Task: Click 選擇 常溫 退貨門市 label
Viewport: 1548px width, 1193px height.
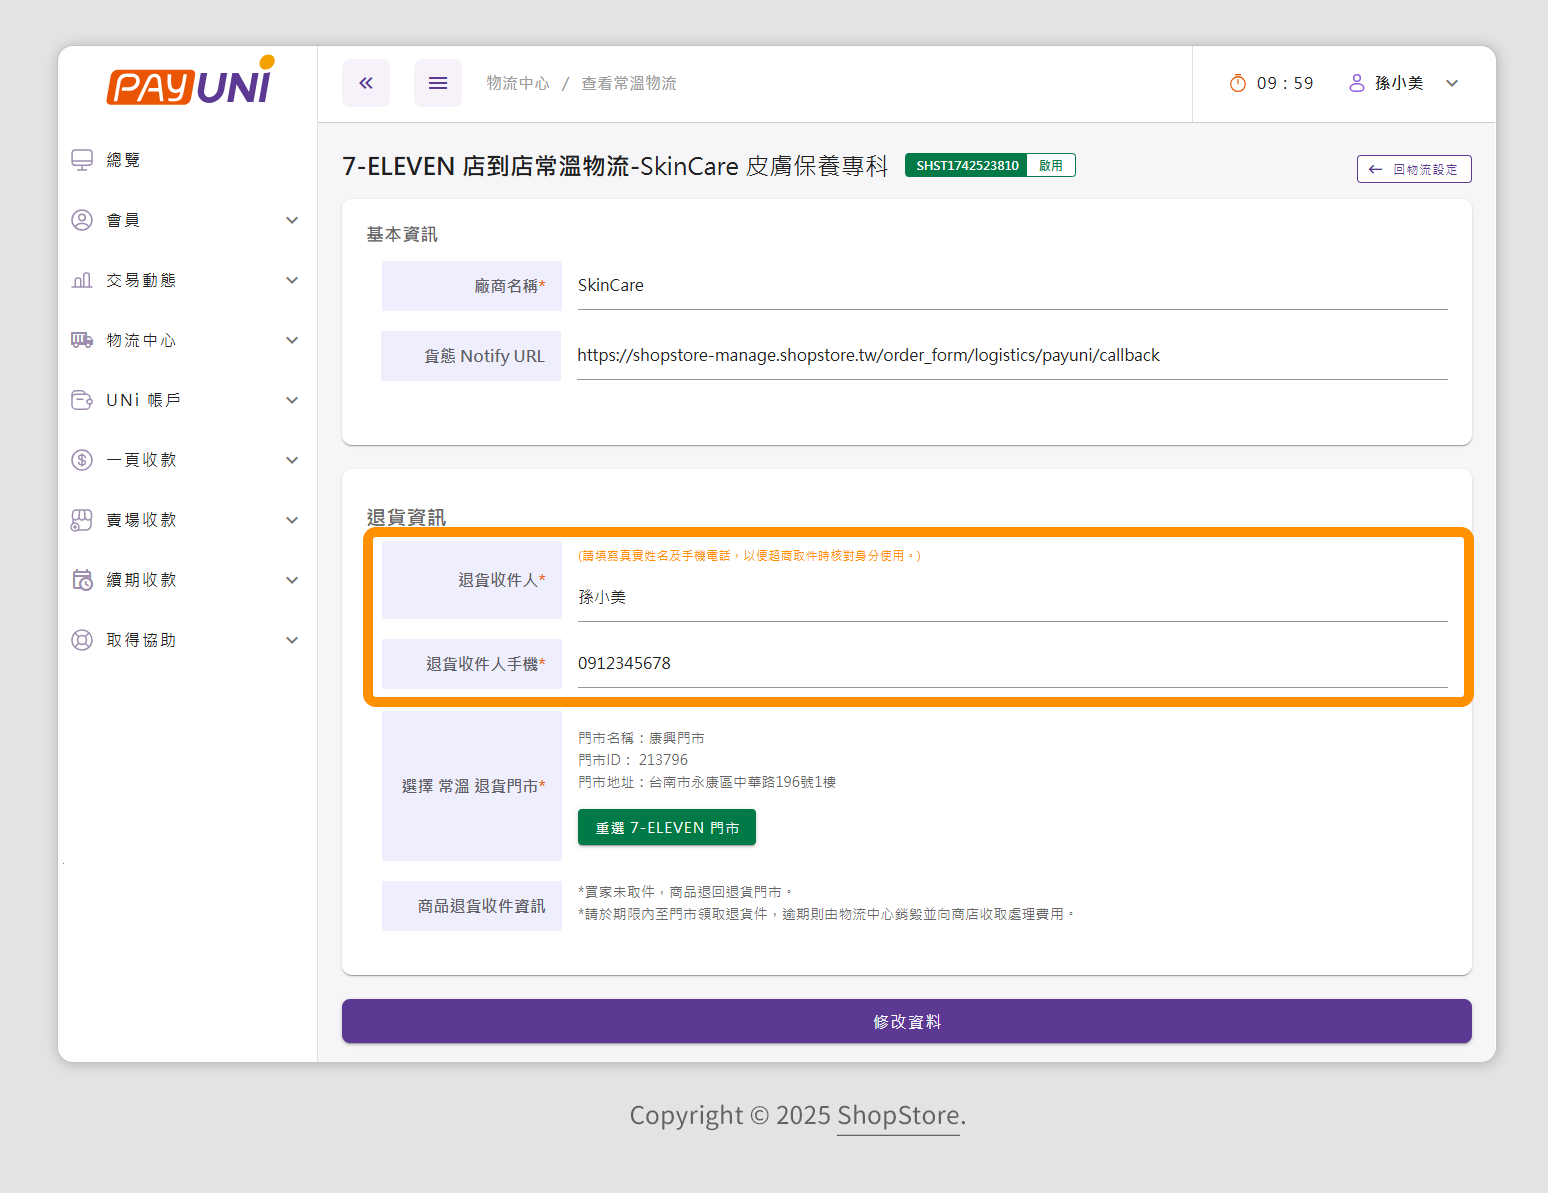Action: tap(474, 786)
